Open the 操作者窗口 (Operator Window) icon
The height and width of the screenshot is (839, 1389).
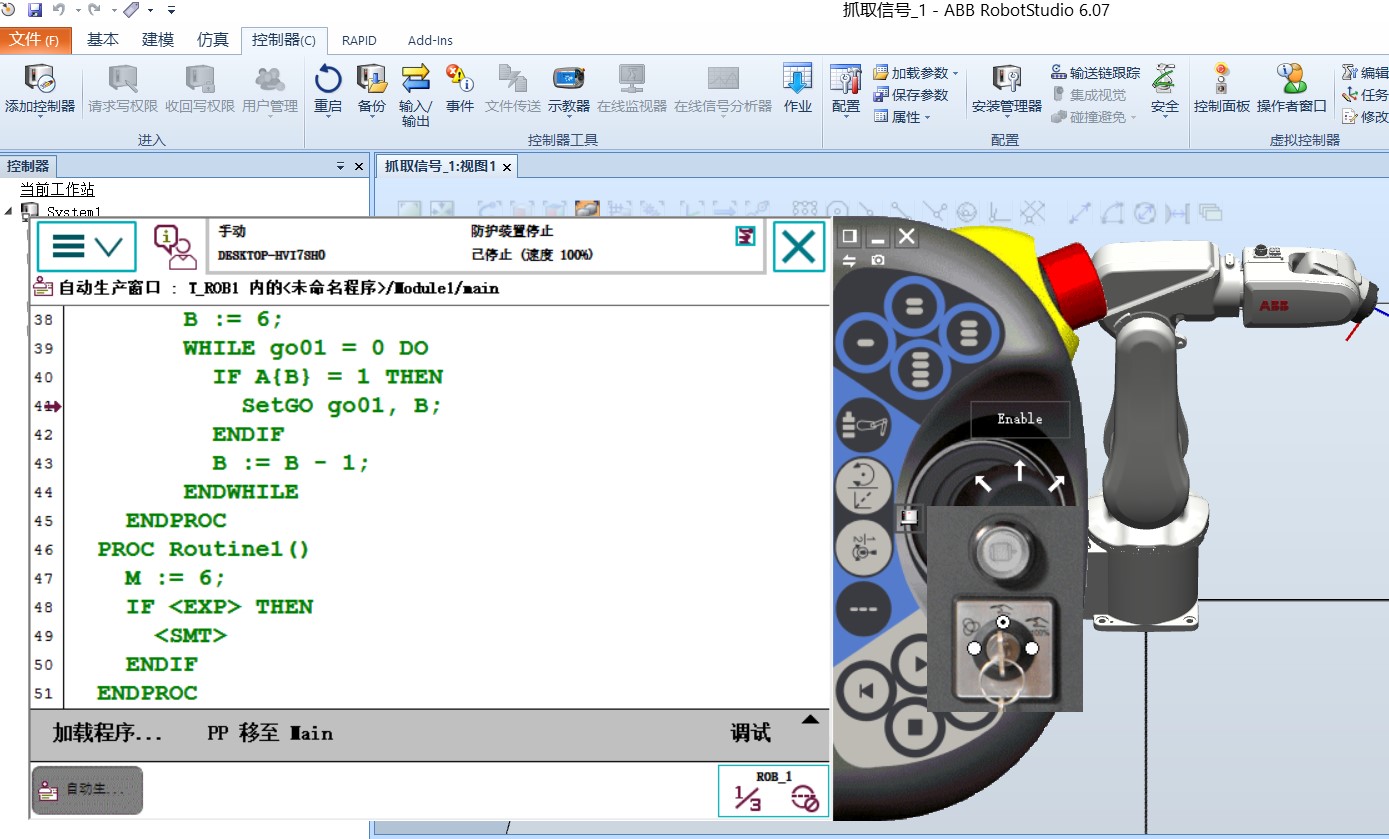coord(1291,79)
